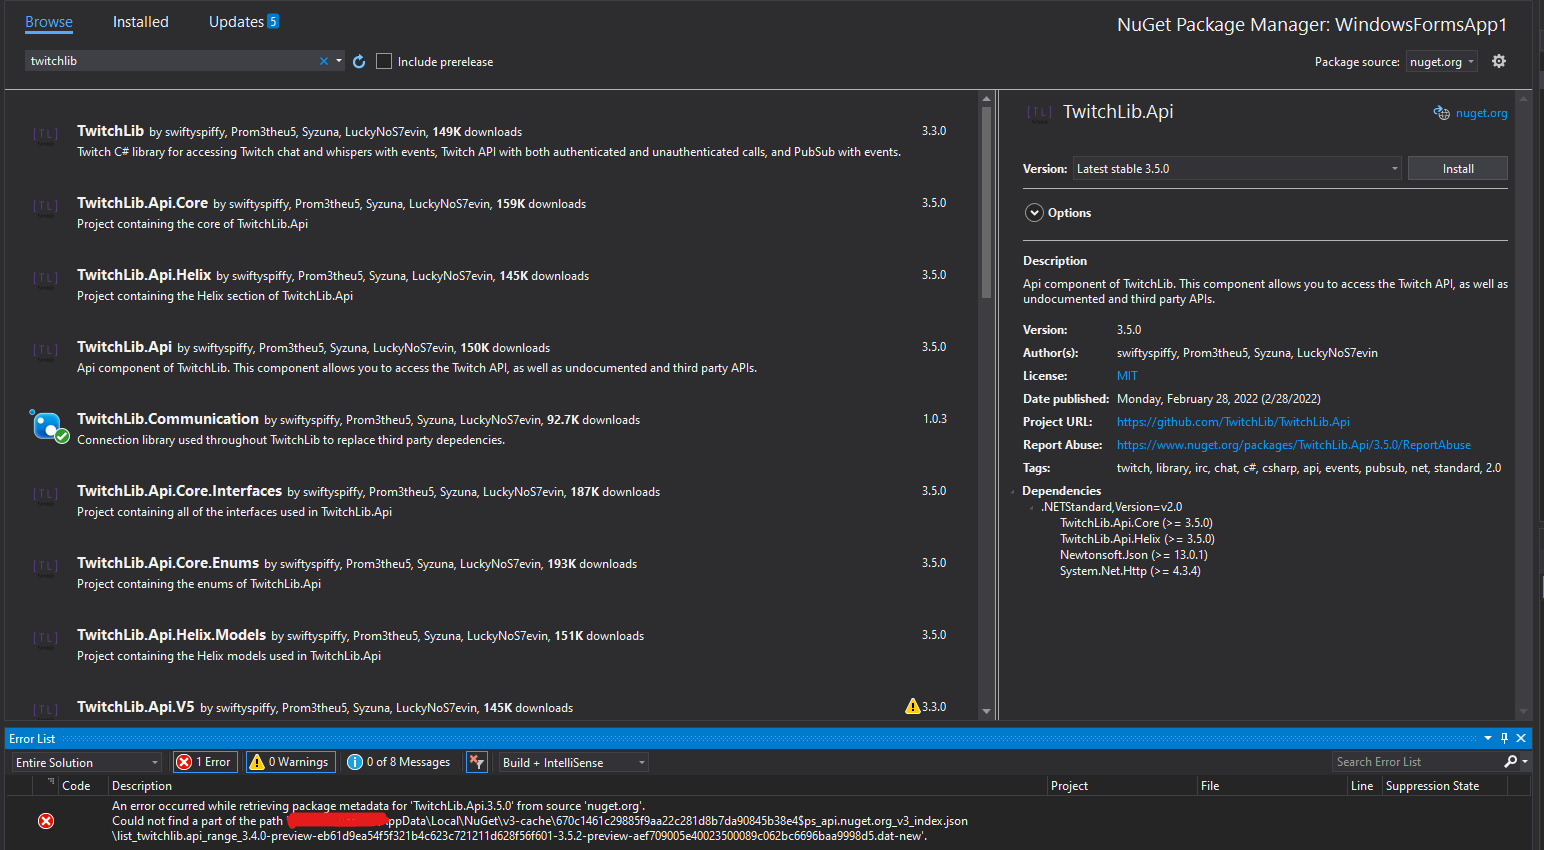Click the TwitchLib.Api.Core (>= 3.5.0) dependency
1544x850 pixels.
(x=1136, y=523)
